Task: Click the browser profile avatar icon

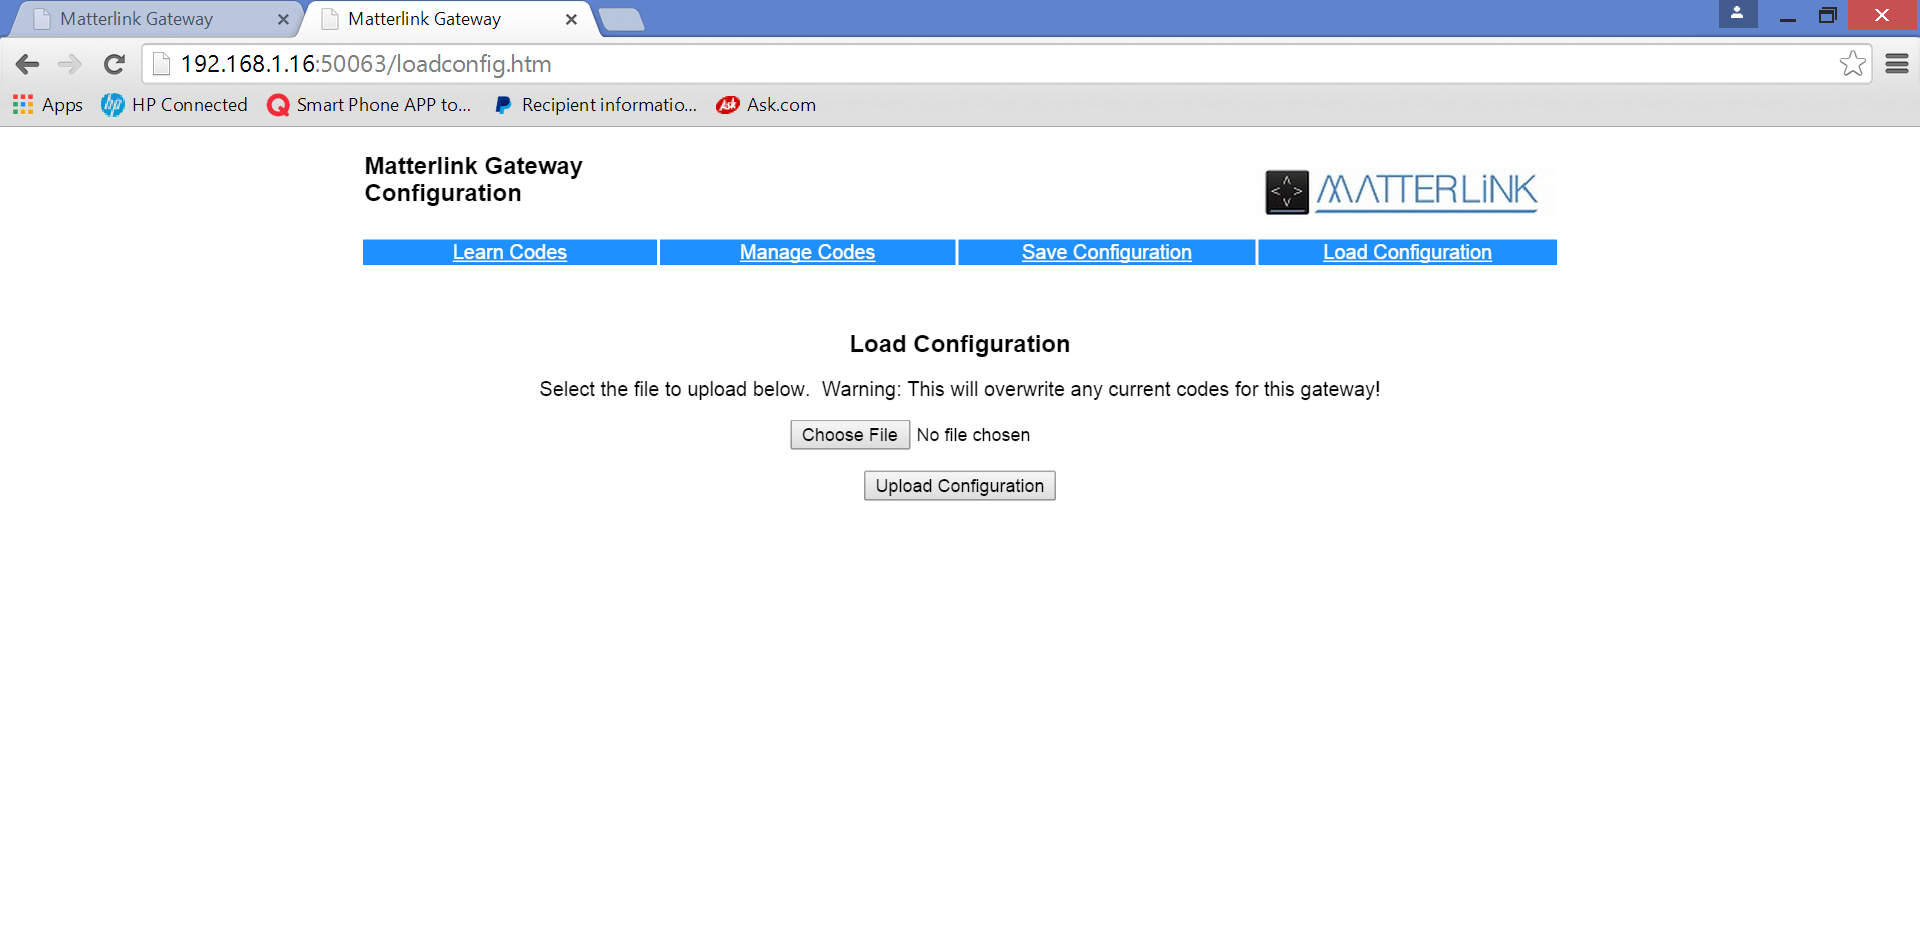Action: pyautogui.click(x=1737, y=15)
